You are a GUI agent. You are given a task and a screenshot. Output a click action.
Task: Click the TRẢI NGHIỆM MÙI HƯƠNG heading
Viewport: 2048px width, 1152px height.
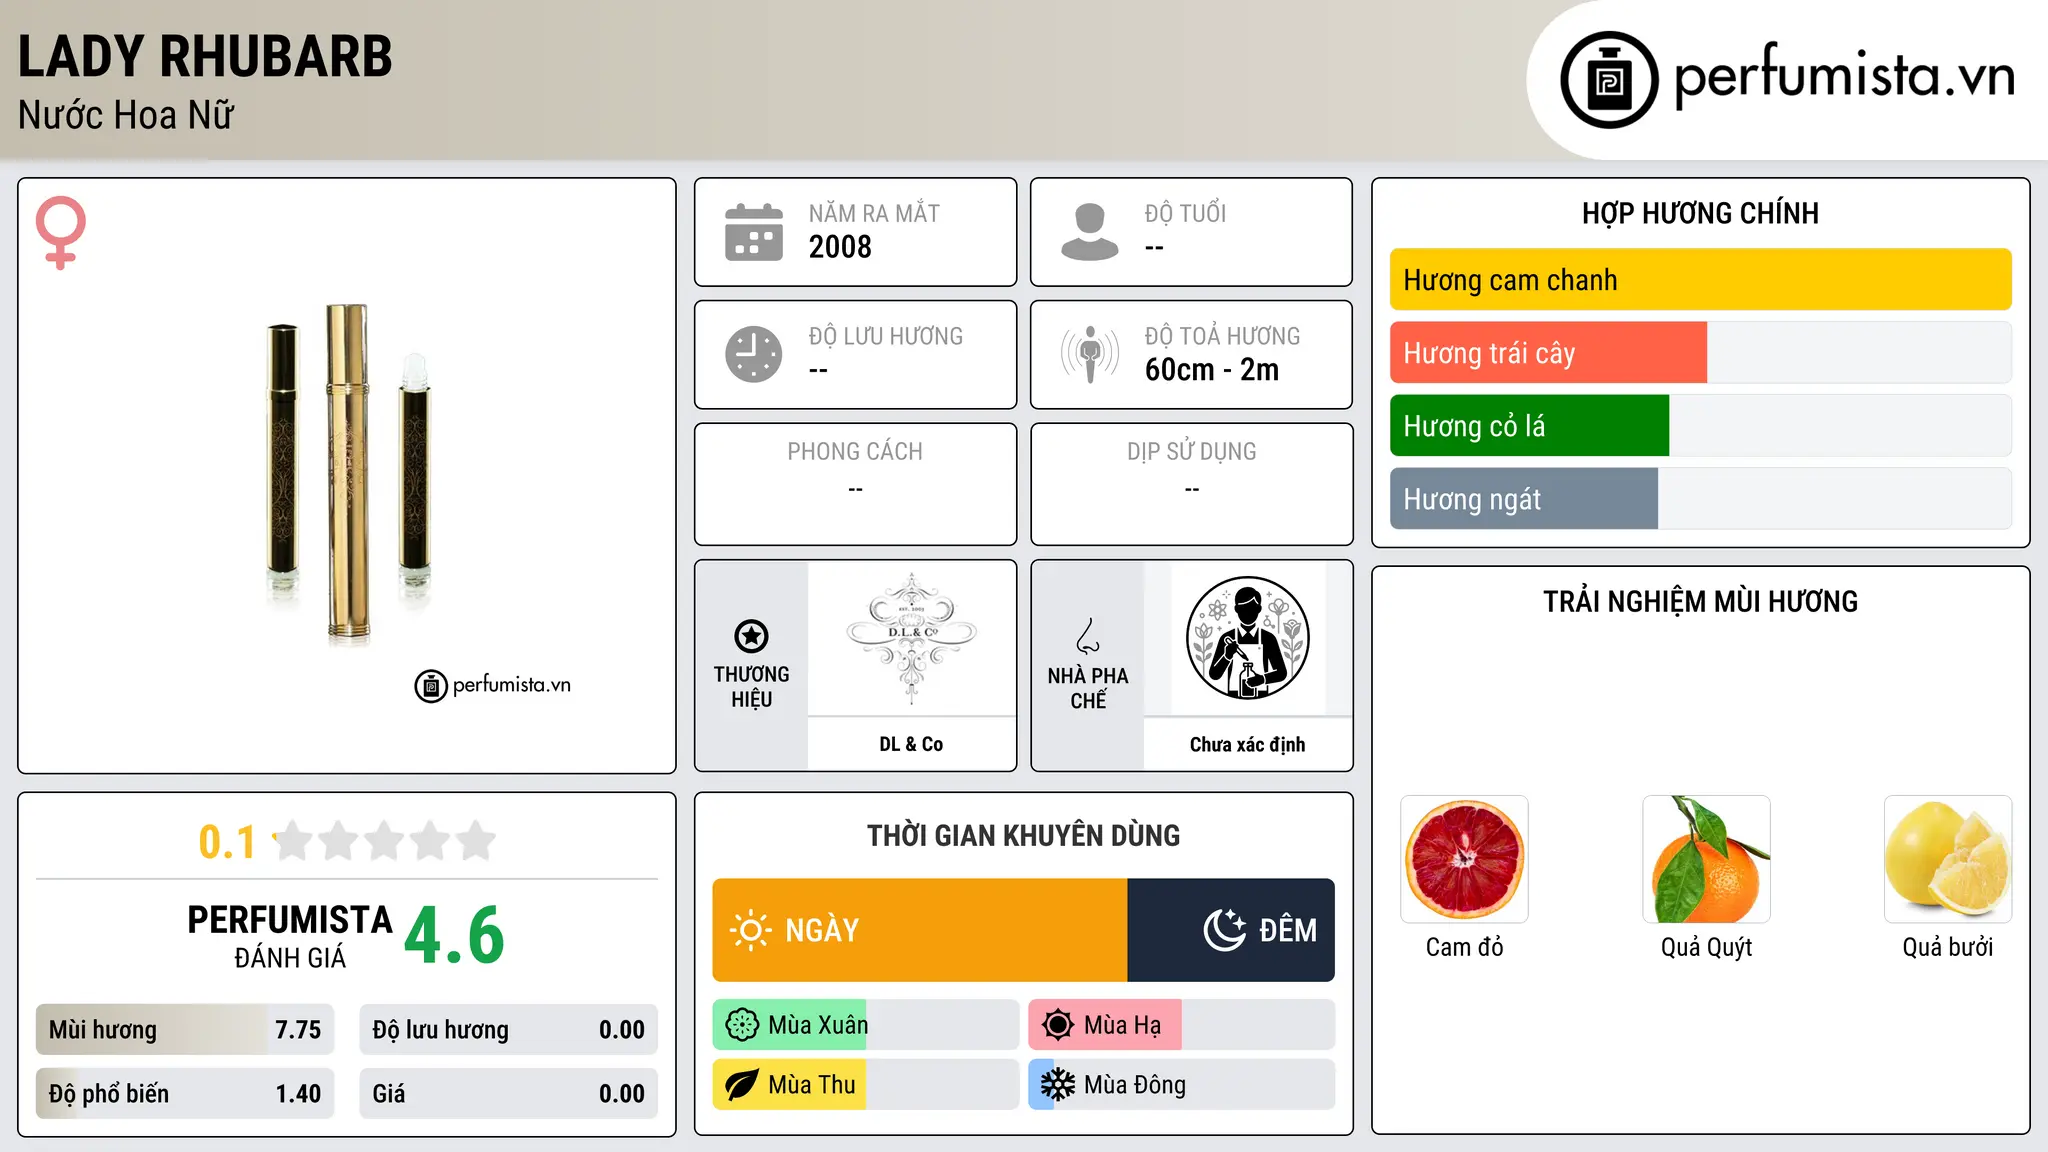coord(1701,601)
